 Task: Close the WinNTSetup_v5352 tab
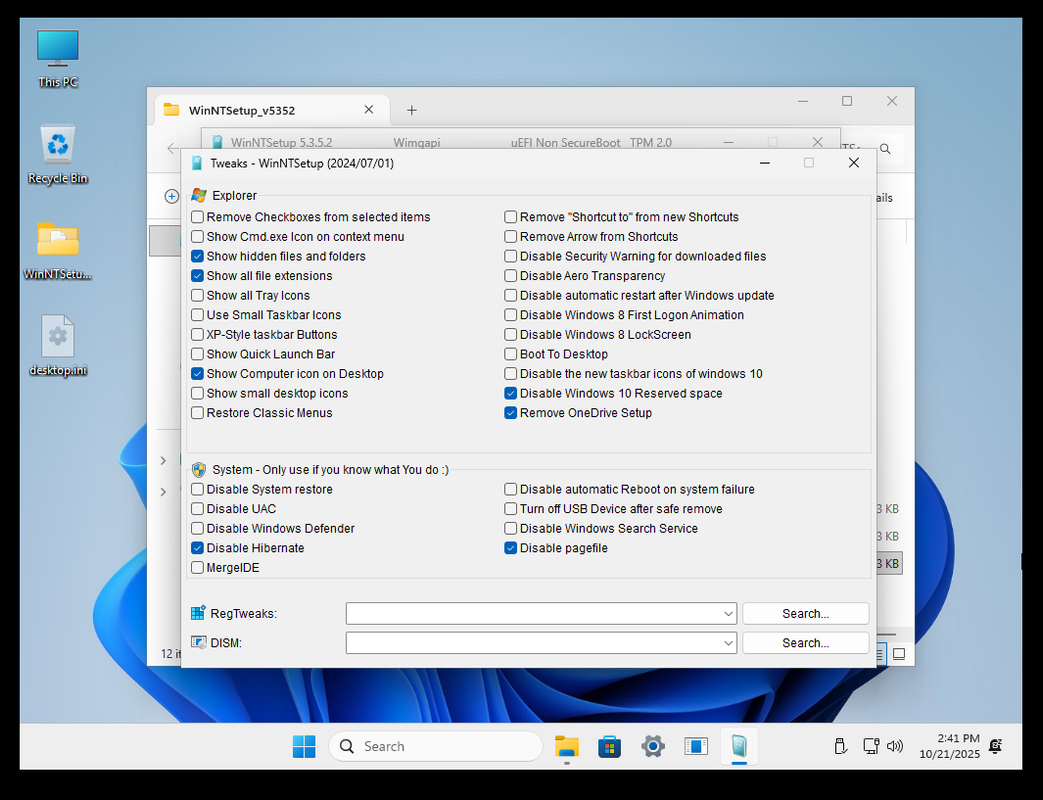pyautogui.click(x=369, y=110)
